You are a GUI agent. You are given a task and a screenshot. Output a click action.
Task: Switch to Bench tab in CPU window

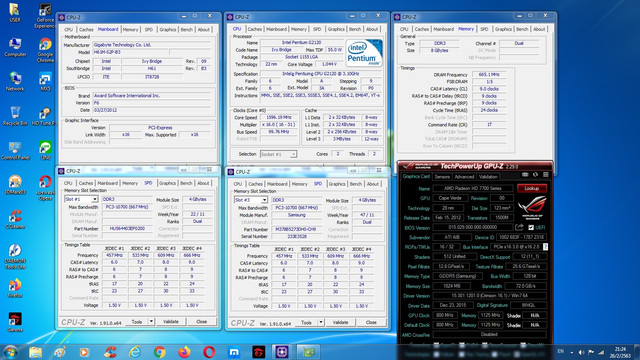pos(355,29)
